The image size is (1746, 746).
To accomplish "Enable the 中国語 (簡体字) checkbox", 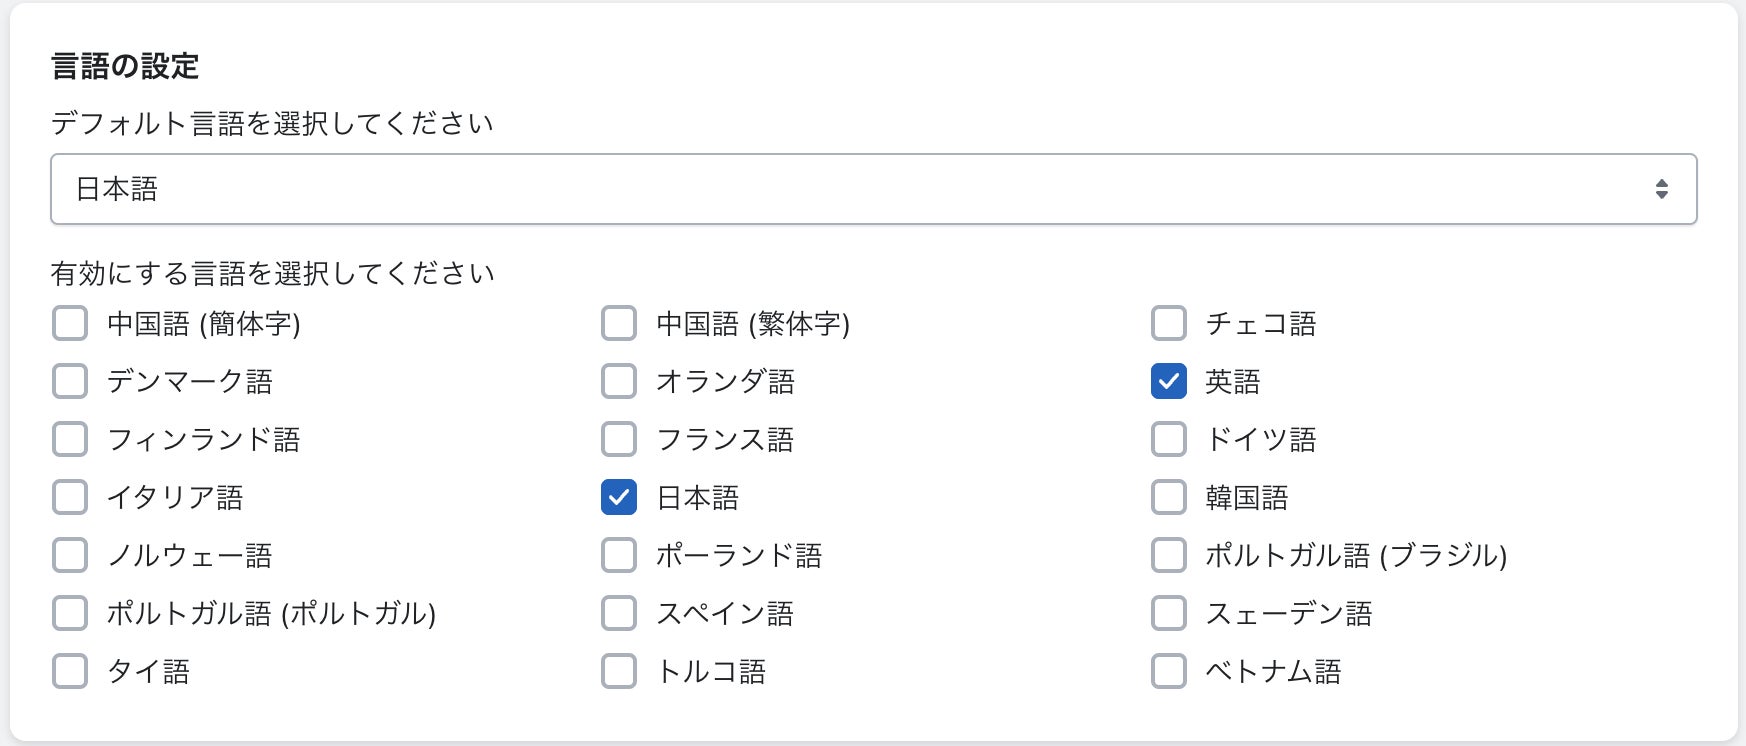I will 70,324.
